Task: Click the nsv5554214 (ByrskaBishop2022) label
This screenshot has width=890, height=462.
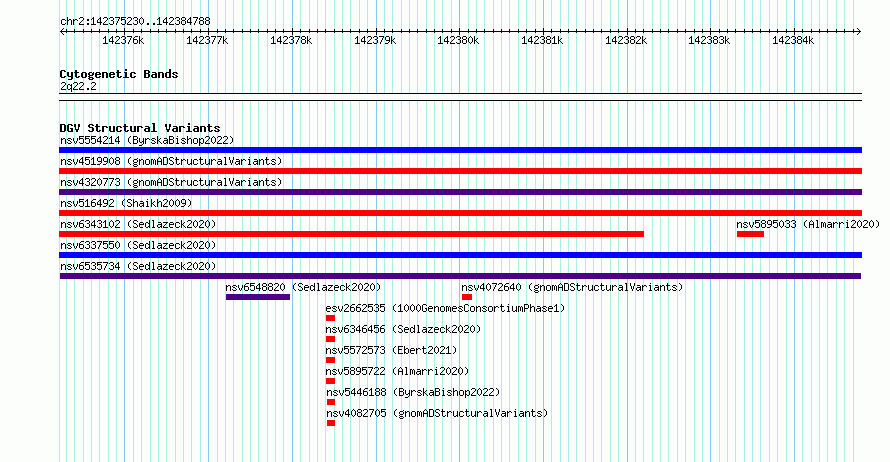Action: (x=147, y=140)
